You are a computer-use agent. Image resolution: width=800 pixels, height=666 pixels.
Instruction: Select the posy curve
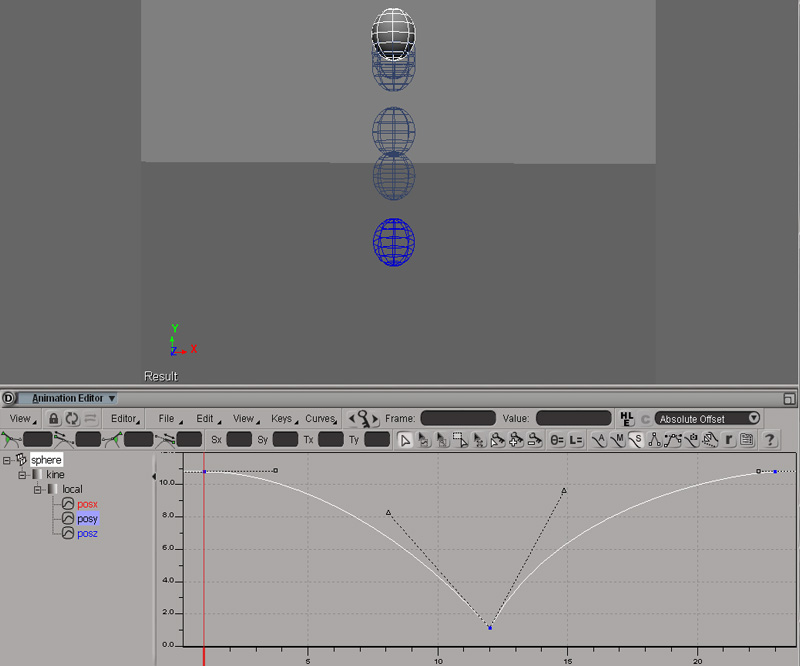87,519
